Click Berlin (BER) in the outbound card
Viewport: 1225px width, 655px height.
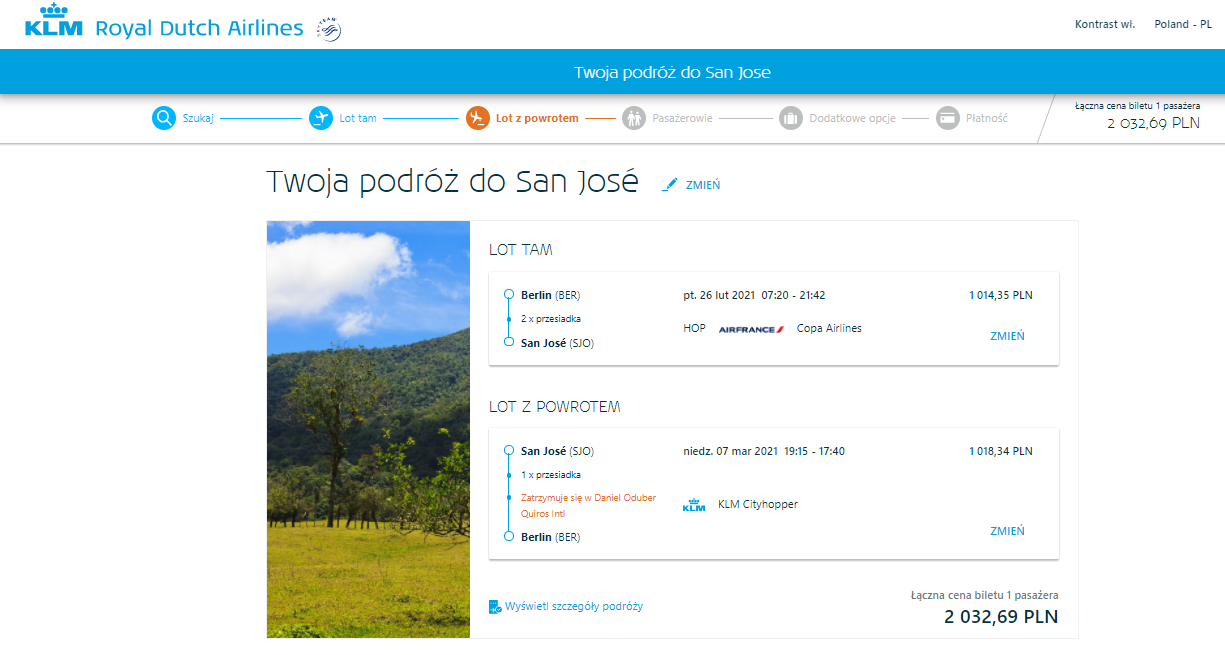coord(550,295)
